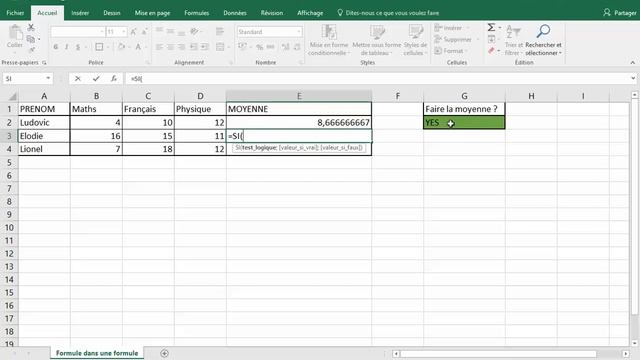Toggle underline formatting

coord(78,47)
